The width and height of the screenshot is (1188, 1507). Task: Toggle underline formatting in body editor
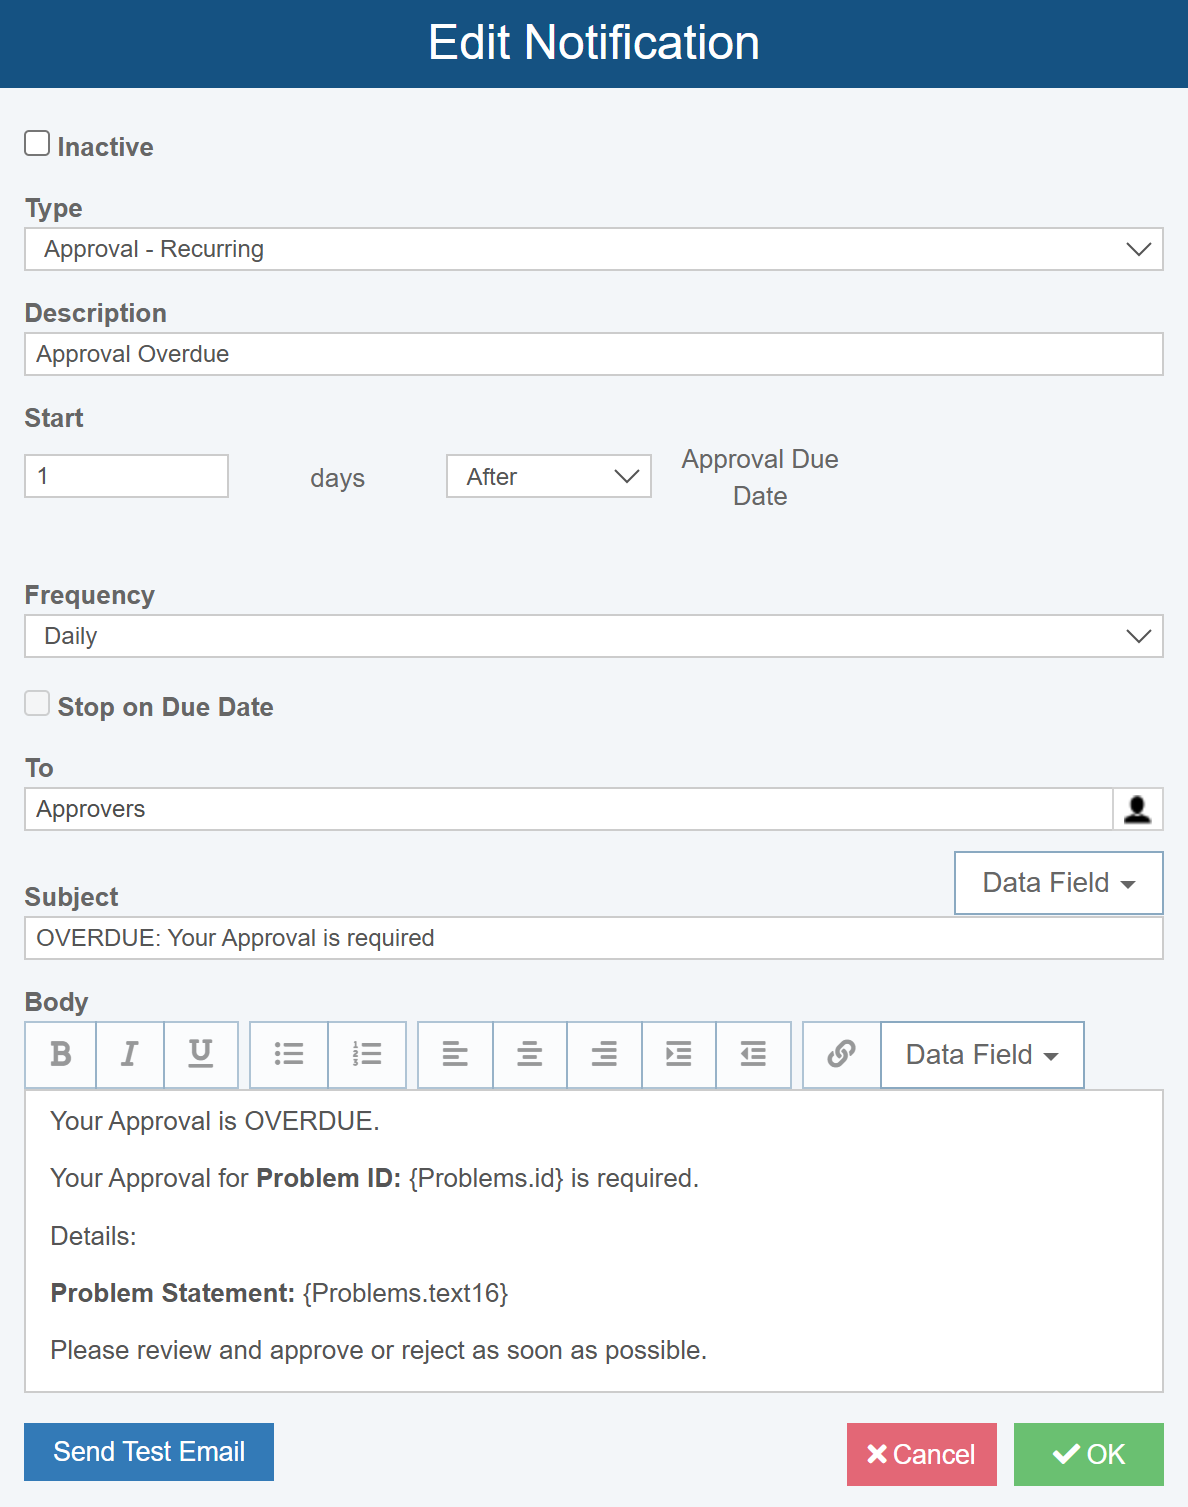point(201,1054)
